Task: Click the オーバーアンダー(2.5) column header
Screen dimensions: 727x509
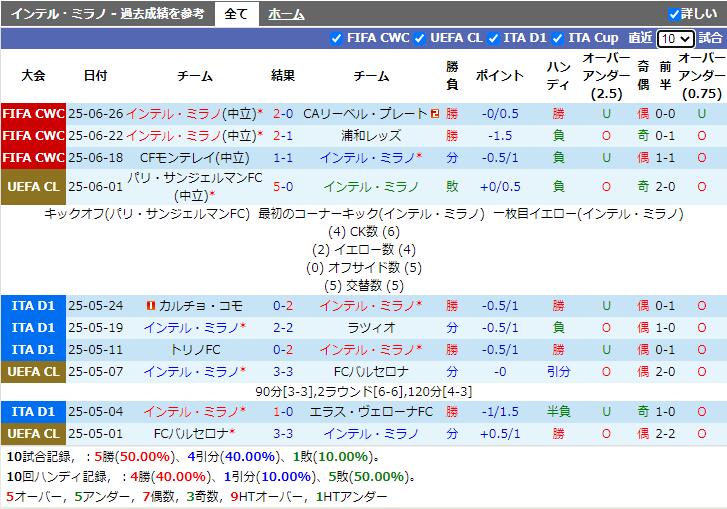Action: pyautogui.click(x=606, y=76)
